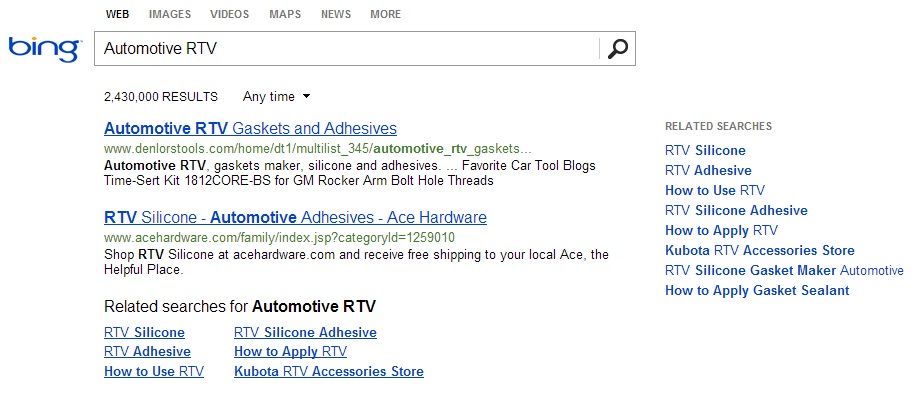Switch to the MAPS tab
The height and width of the screenshot is (397, 914).
coord(285,14)
